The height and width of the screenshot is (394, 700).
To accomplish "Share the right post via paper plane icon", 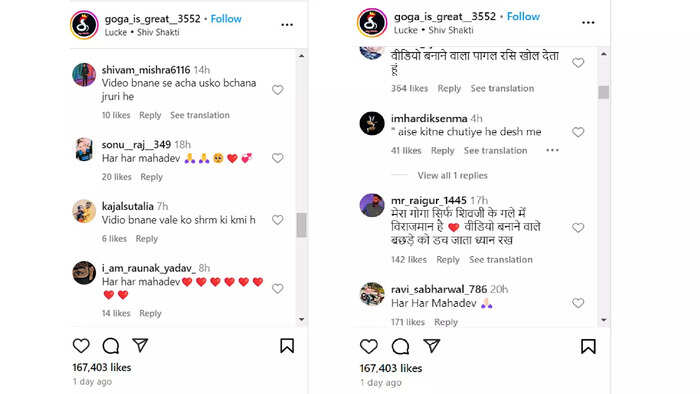I will coord(432,346).
